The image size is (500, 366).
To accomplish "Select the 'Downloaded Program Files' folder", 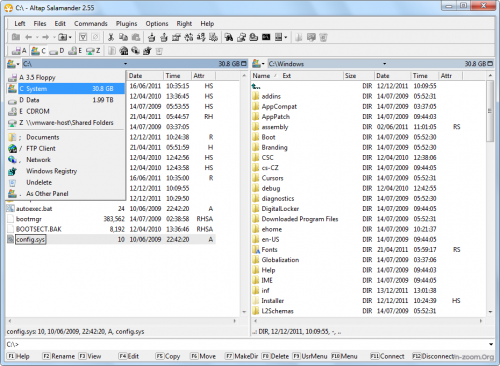I will pos(300,219).
